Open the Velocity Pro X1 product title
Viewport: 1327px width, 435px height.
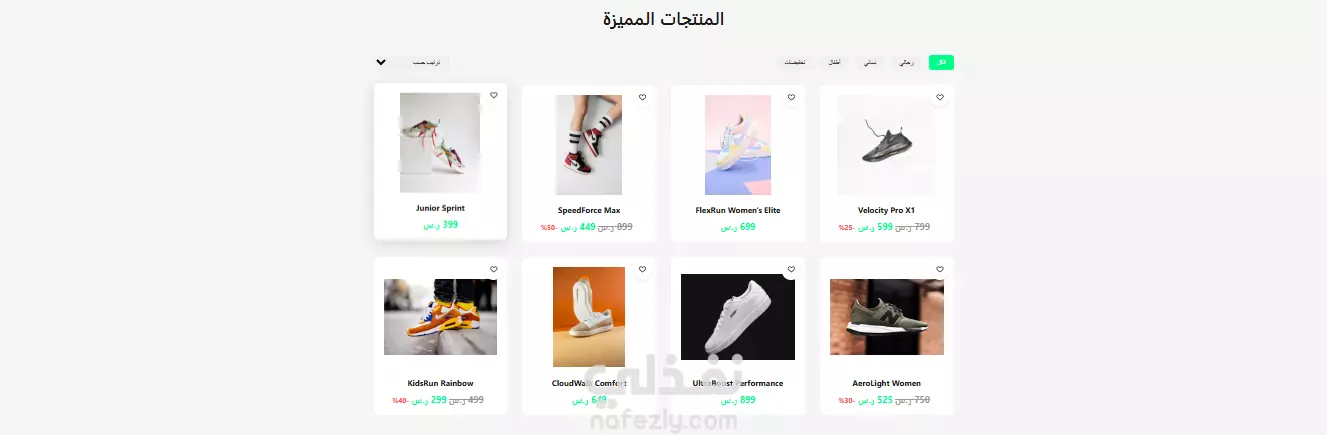(886, 211)
